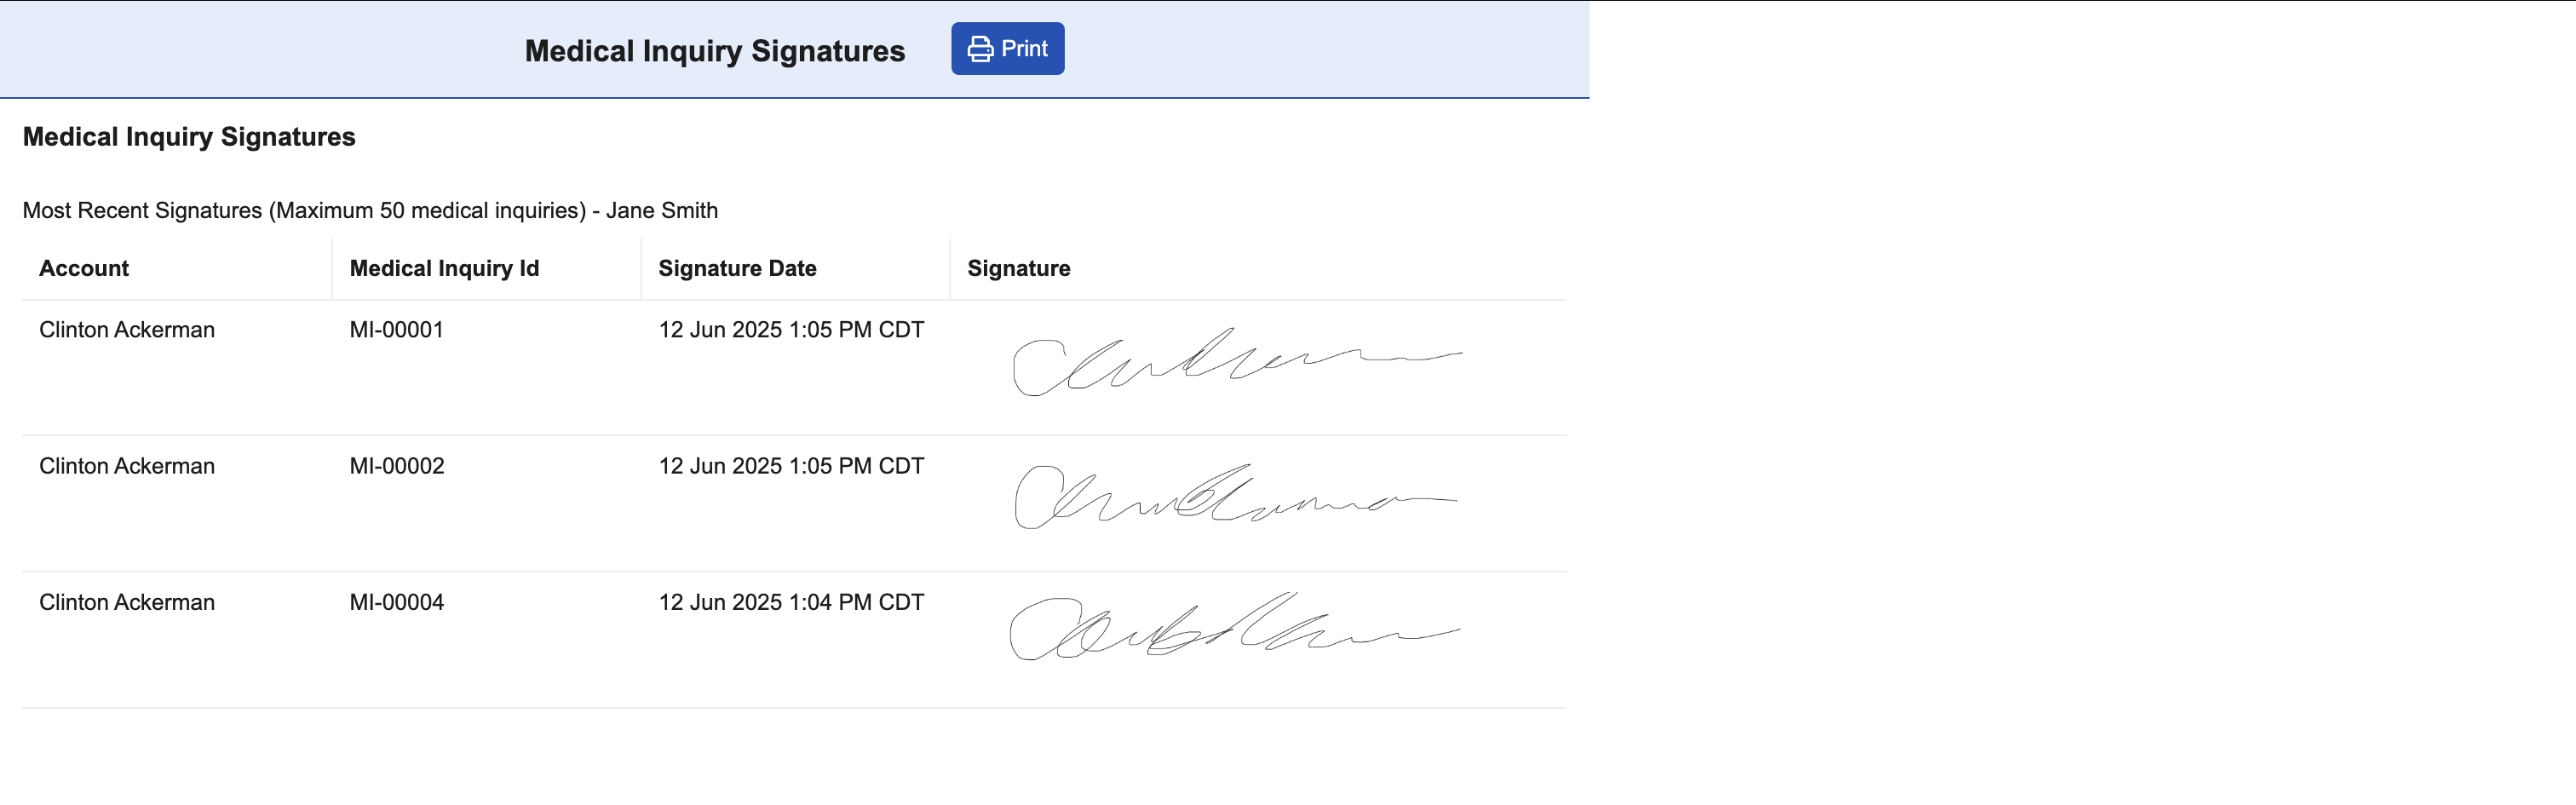2576x805 pixels.
Task: Select Clinton Ackerman in the MI-00001 row
Action: click(127, 330)
